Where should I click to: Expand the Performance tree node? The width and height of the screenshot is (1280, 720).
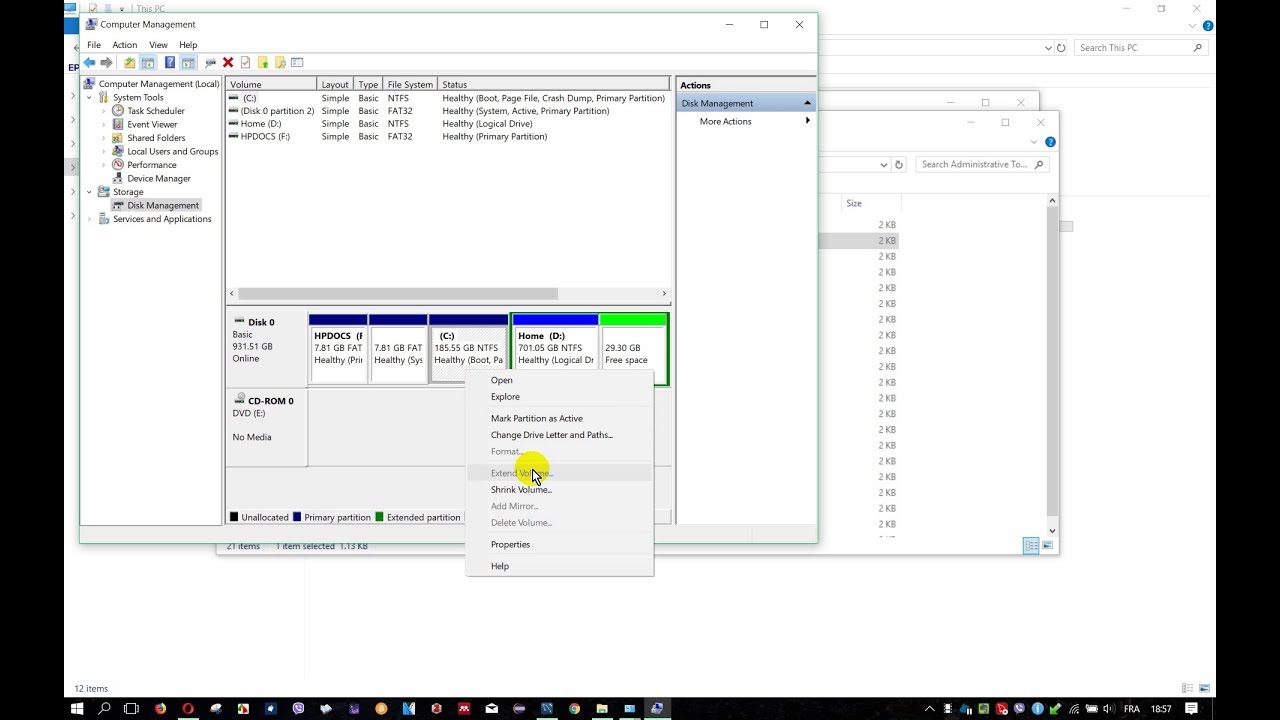(104, 165)
